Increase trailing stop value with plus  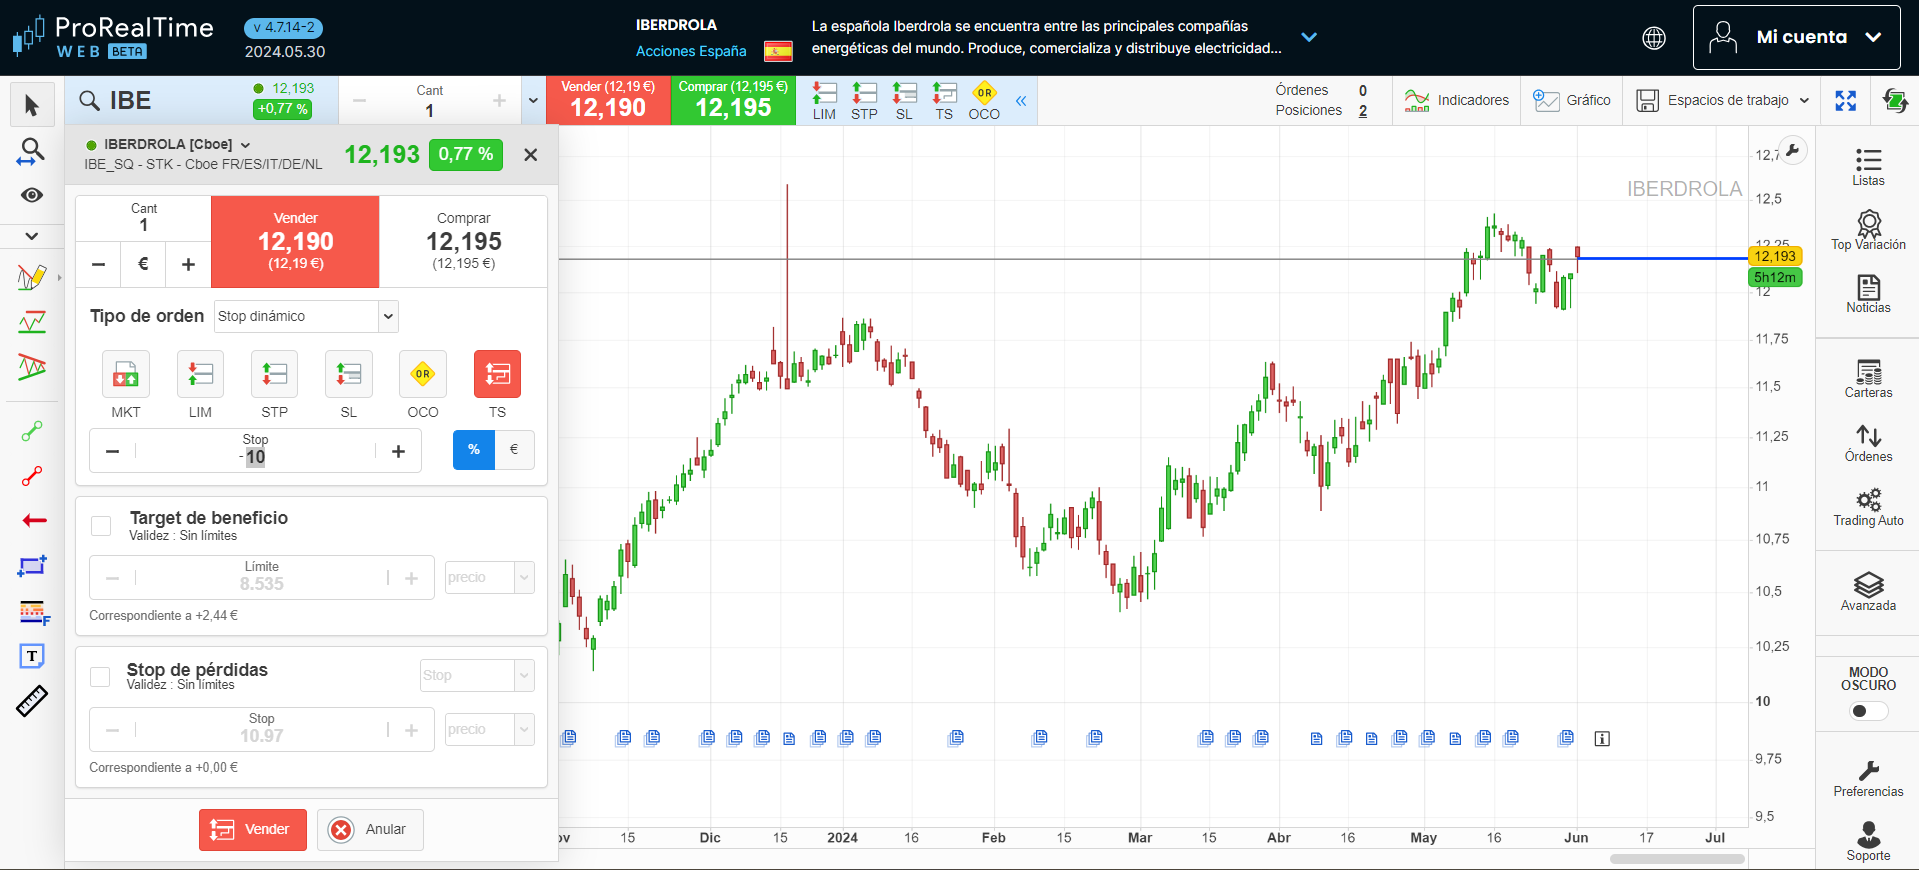[x=398, y=451]
